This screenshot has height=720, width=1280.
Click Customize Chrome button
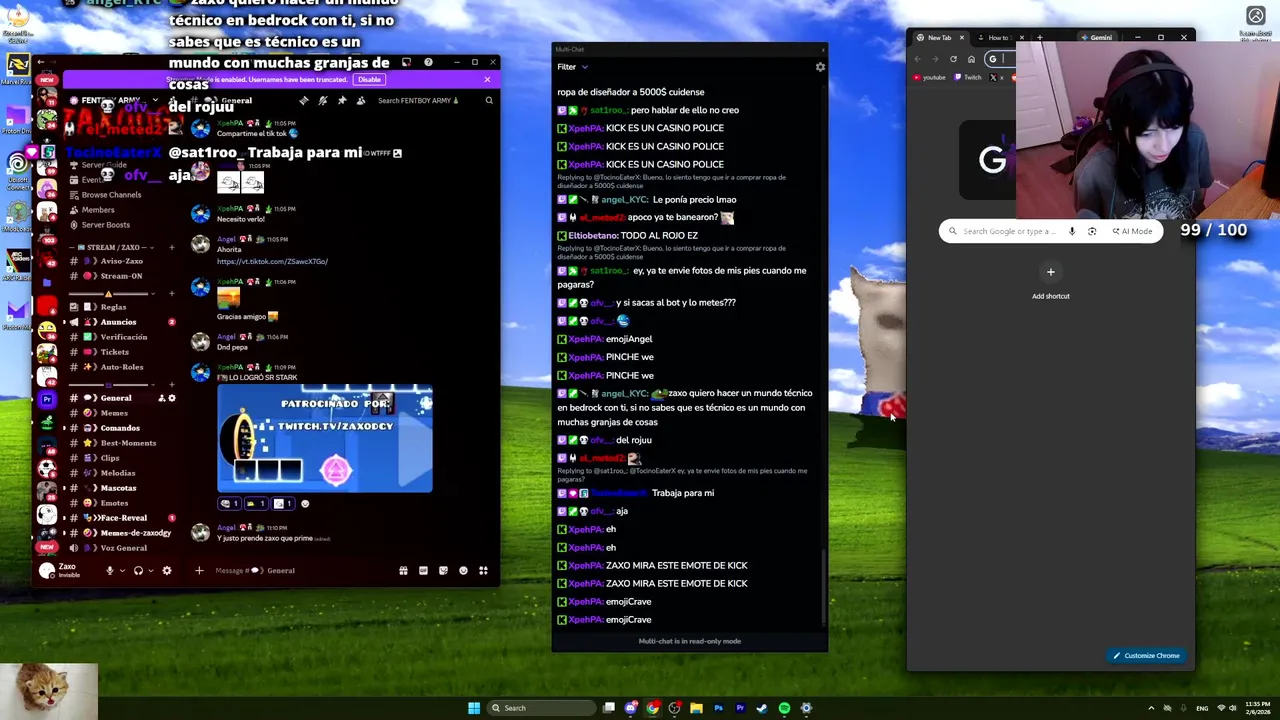(1146, 656)
